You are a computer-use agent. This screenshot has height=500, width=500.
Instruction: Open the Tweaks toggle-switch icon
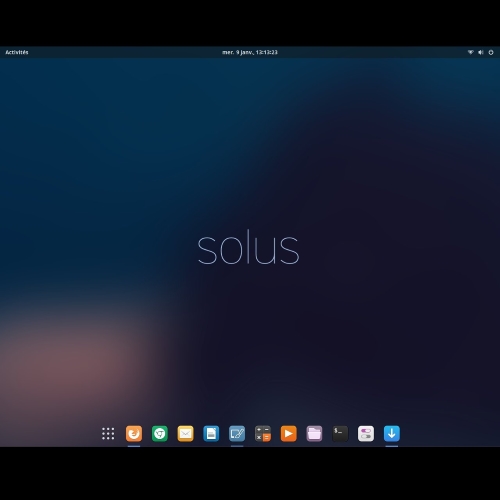pos(366,434)
